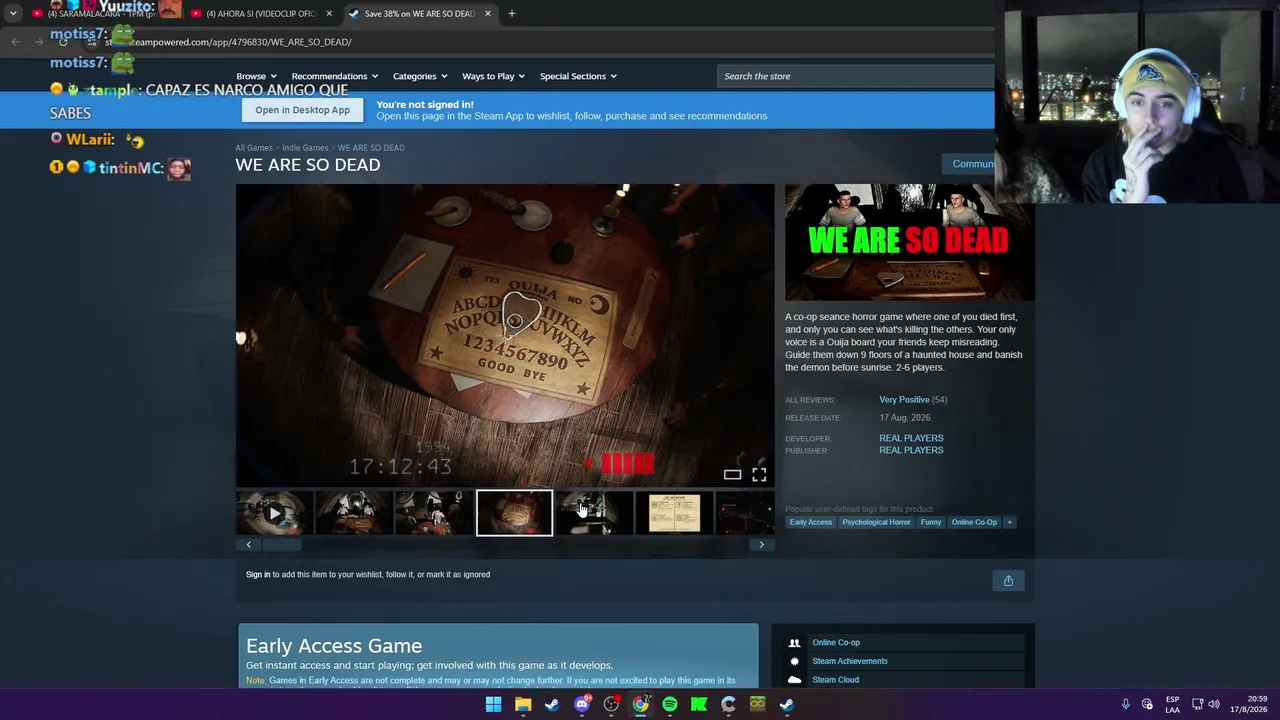Open the publisher REAL PLAYERS link
Image resolution: width=1280 pixels, height=720 pixels.
tap(911, 450)
